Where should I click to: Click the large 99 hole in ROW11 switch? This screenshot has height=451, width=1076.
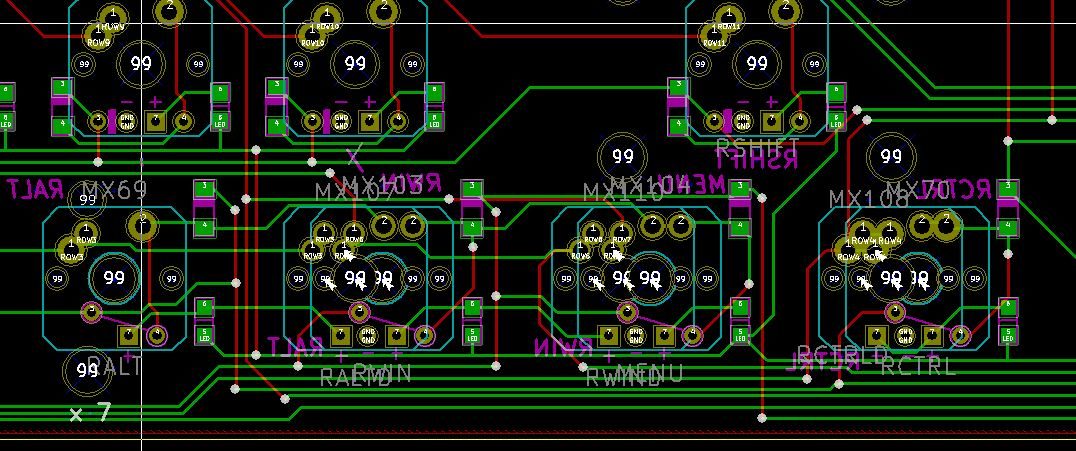758,64
